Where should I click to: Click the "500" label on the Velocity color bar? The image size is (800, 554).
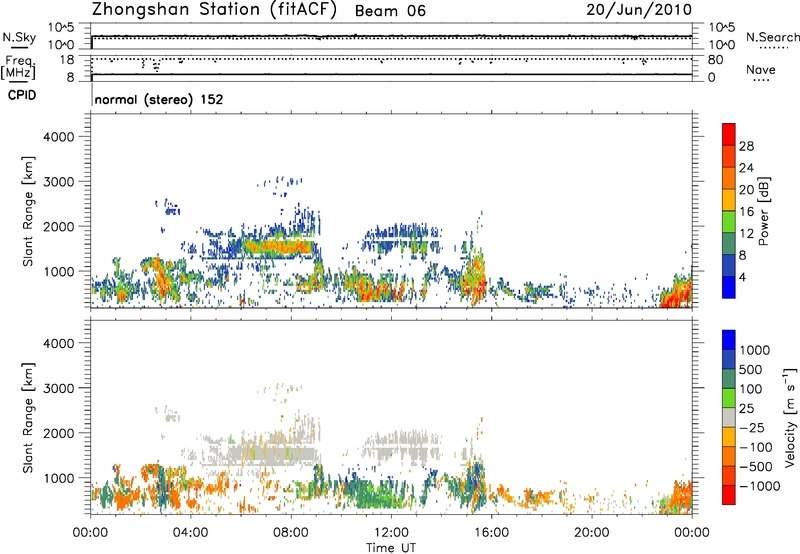coord(749,370)
